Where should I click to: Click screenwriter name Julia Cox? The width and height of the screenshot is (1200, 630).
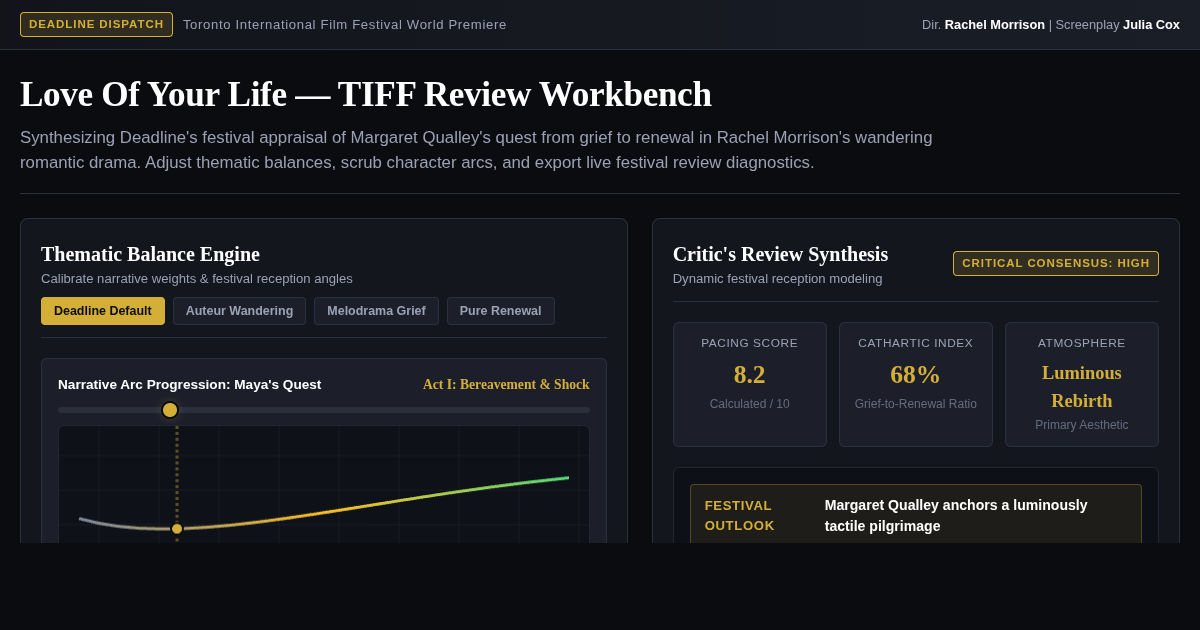coord(1151,24)
